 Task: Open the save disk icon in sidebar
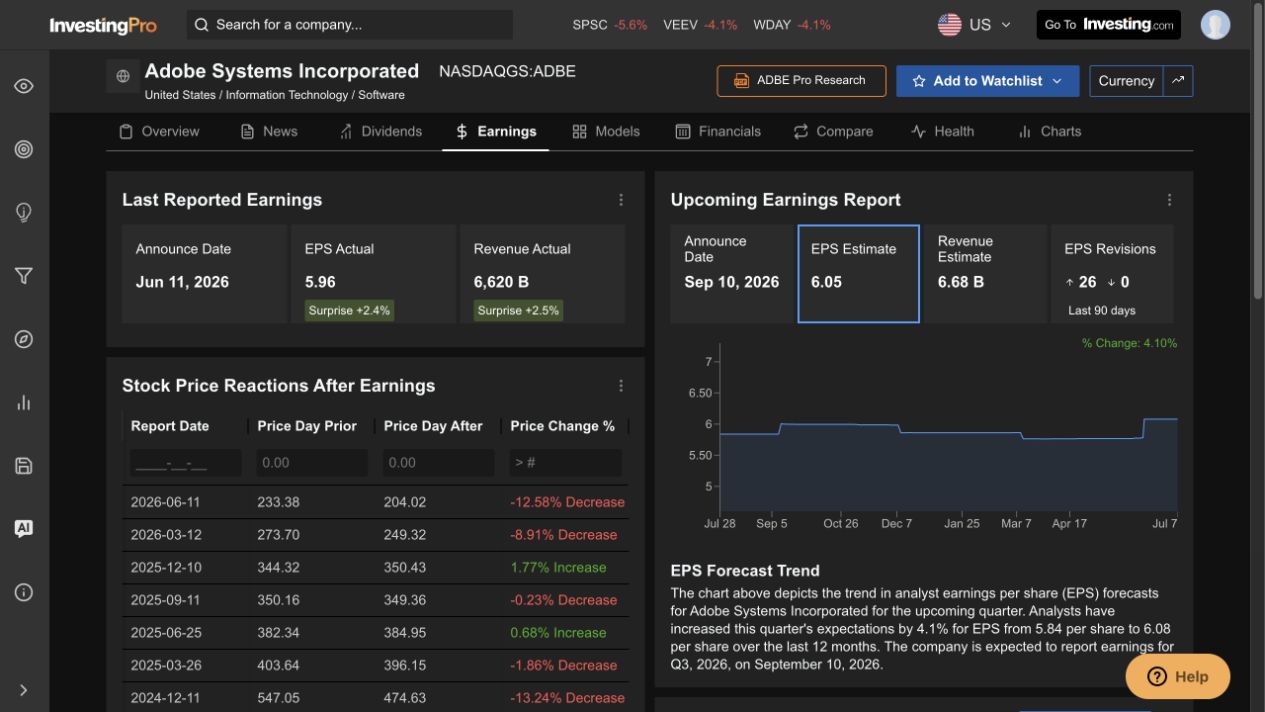point(24,466)
